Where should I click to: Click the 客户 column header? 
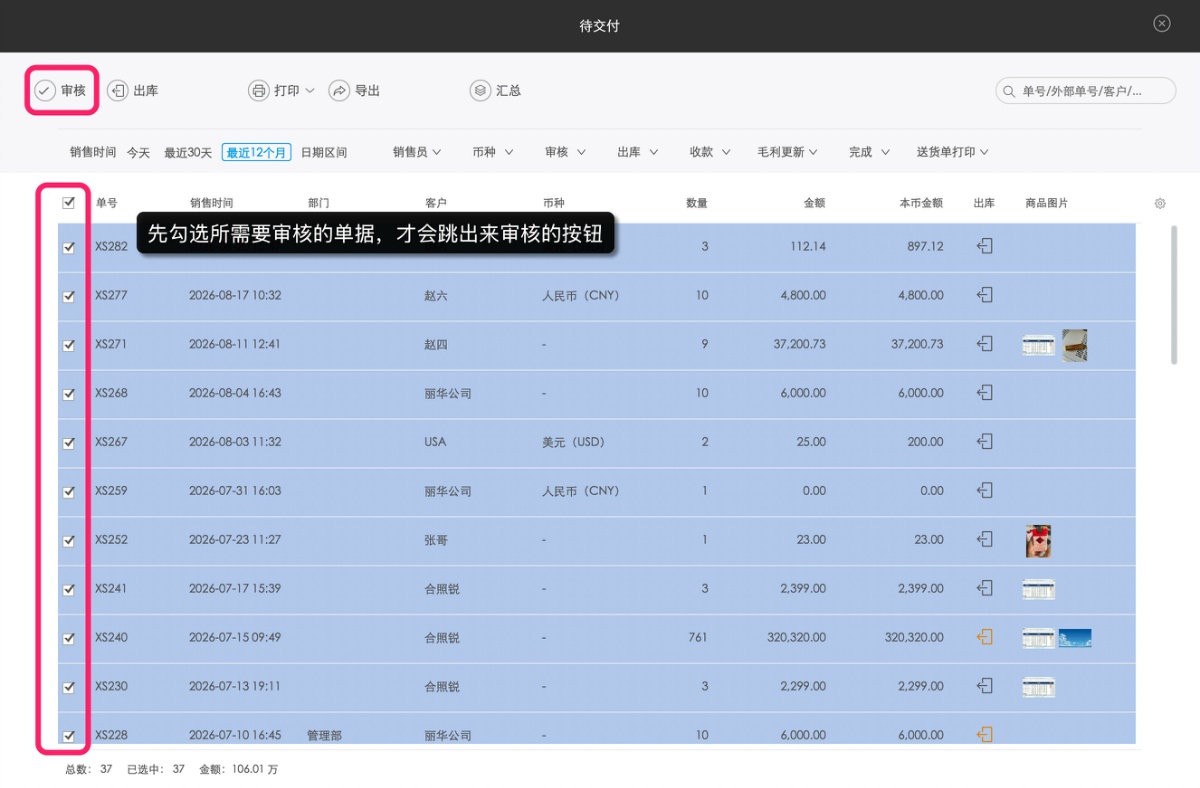pos(436,203)
